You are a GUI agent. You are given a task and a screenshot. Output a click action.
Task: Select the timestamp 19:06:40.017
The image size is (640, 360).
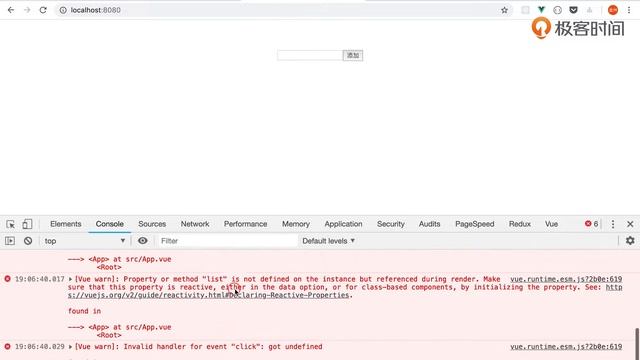[x=40, y=279]
